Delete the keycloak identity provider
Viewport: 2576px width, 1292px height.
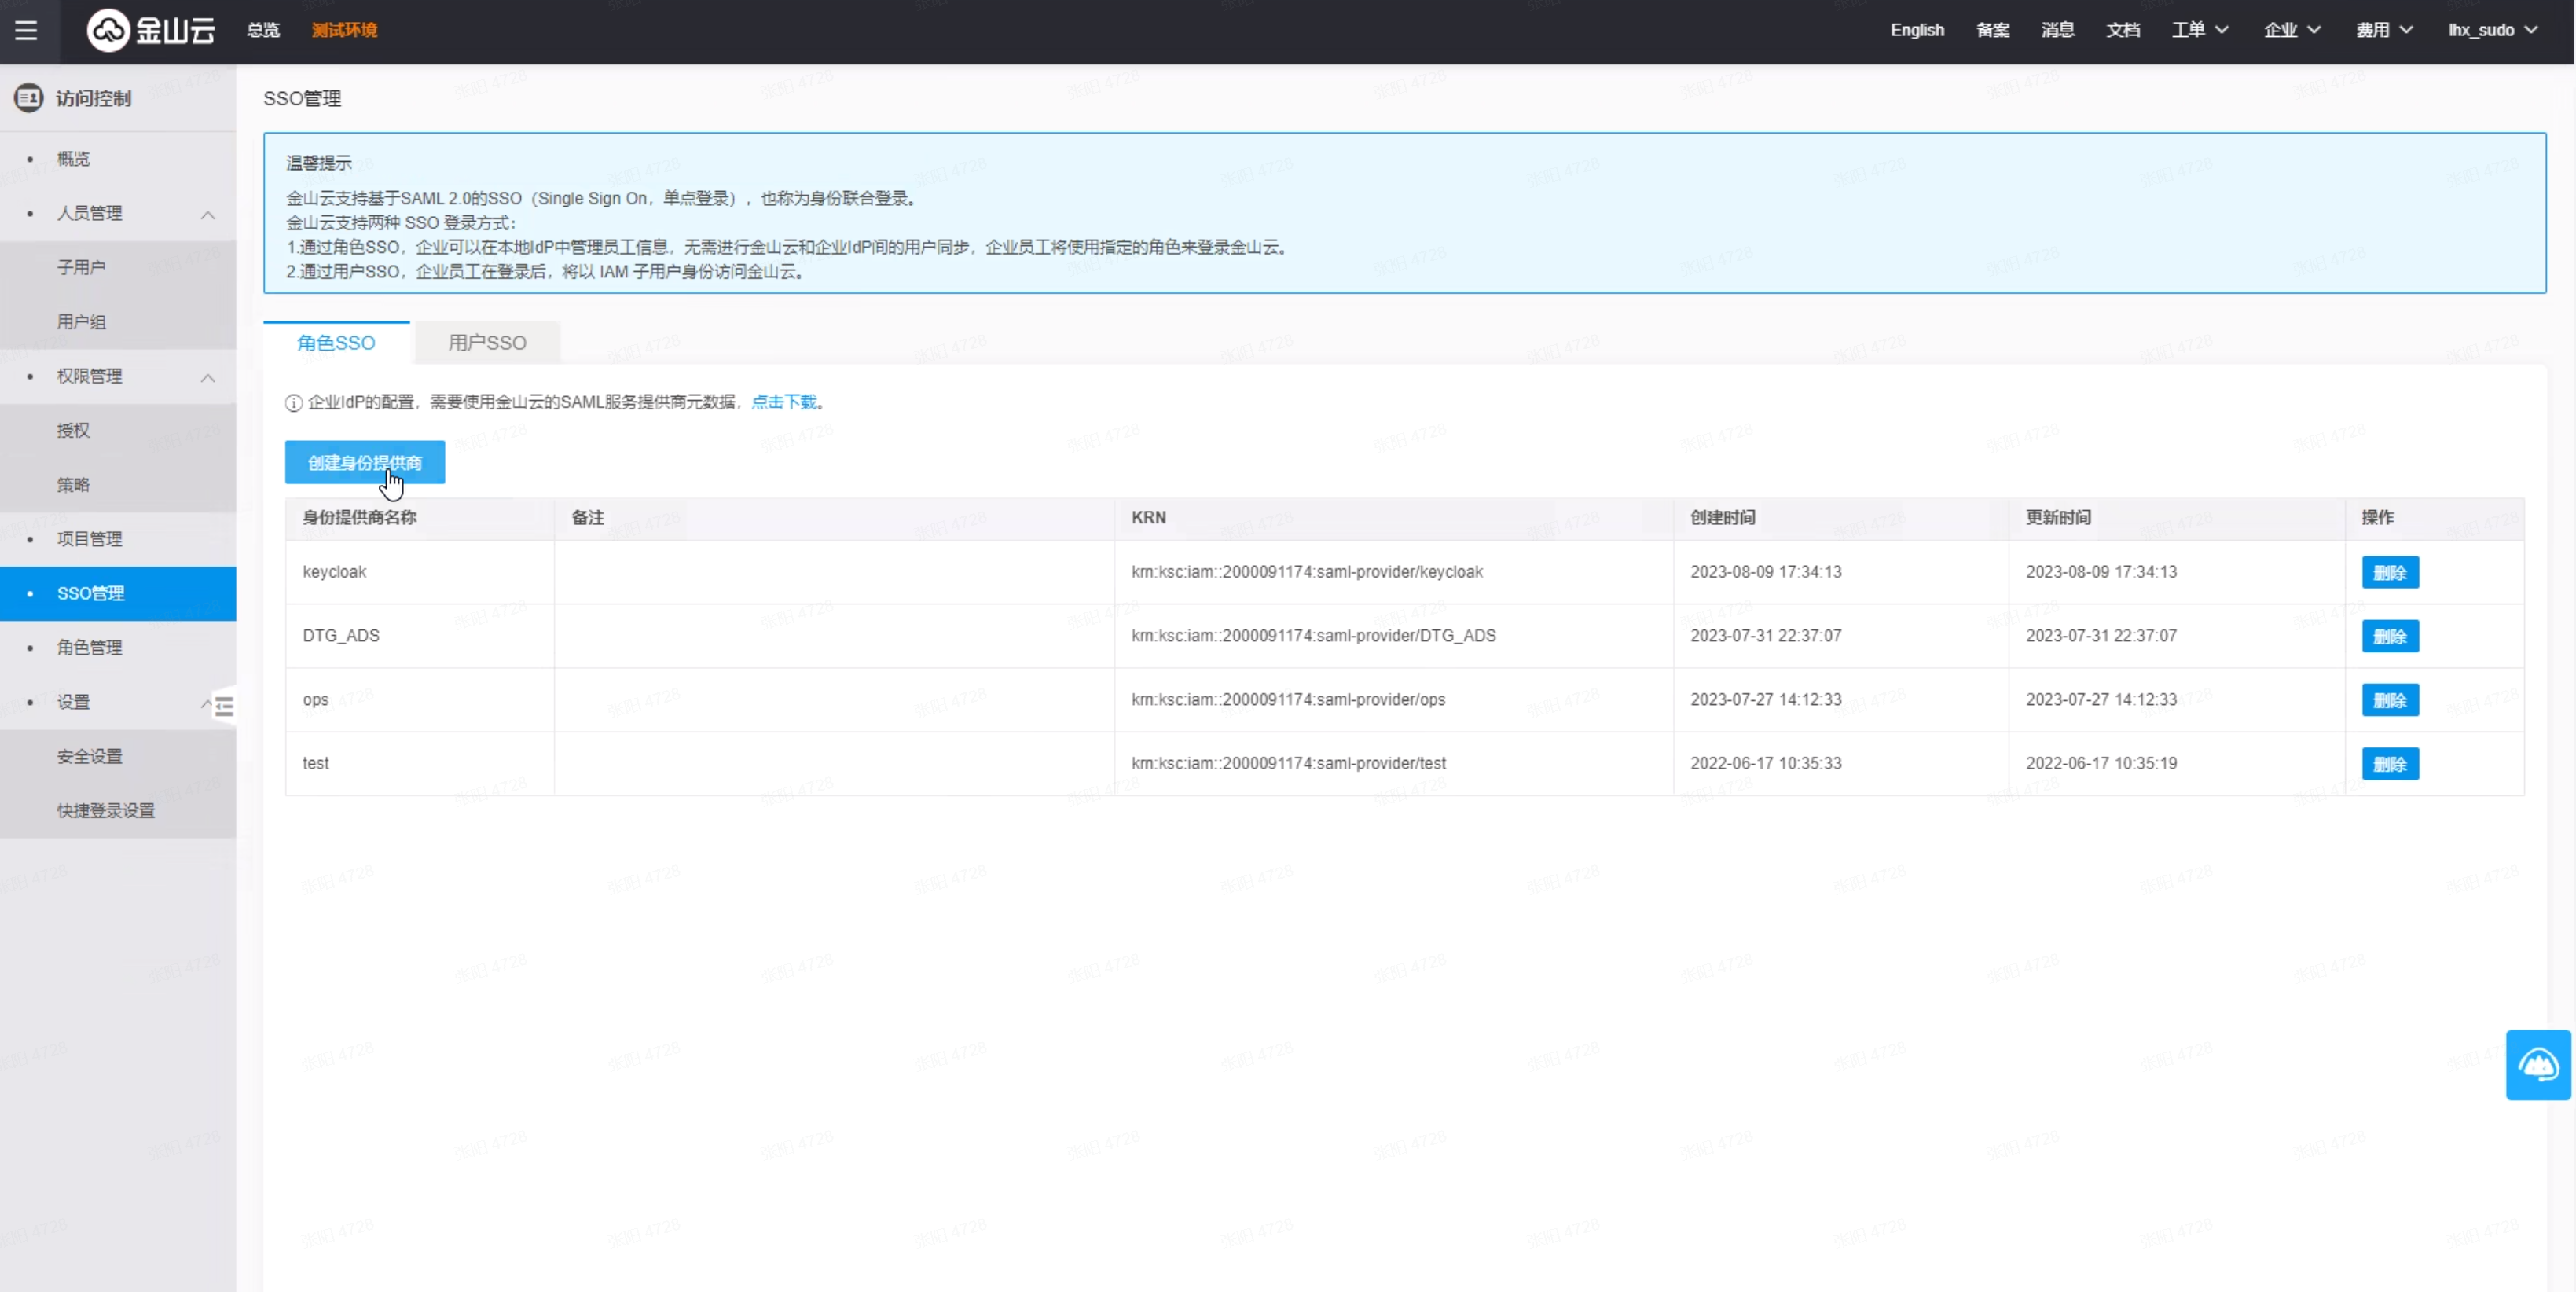[x=2389, y=573]
